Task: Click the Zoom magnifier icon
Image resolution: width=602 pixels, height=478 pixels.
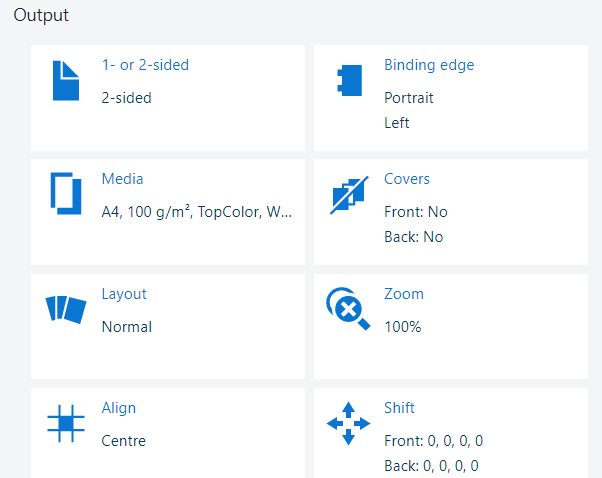Action: coord(348,309)
